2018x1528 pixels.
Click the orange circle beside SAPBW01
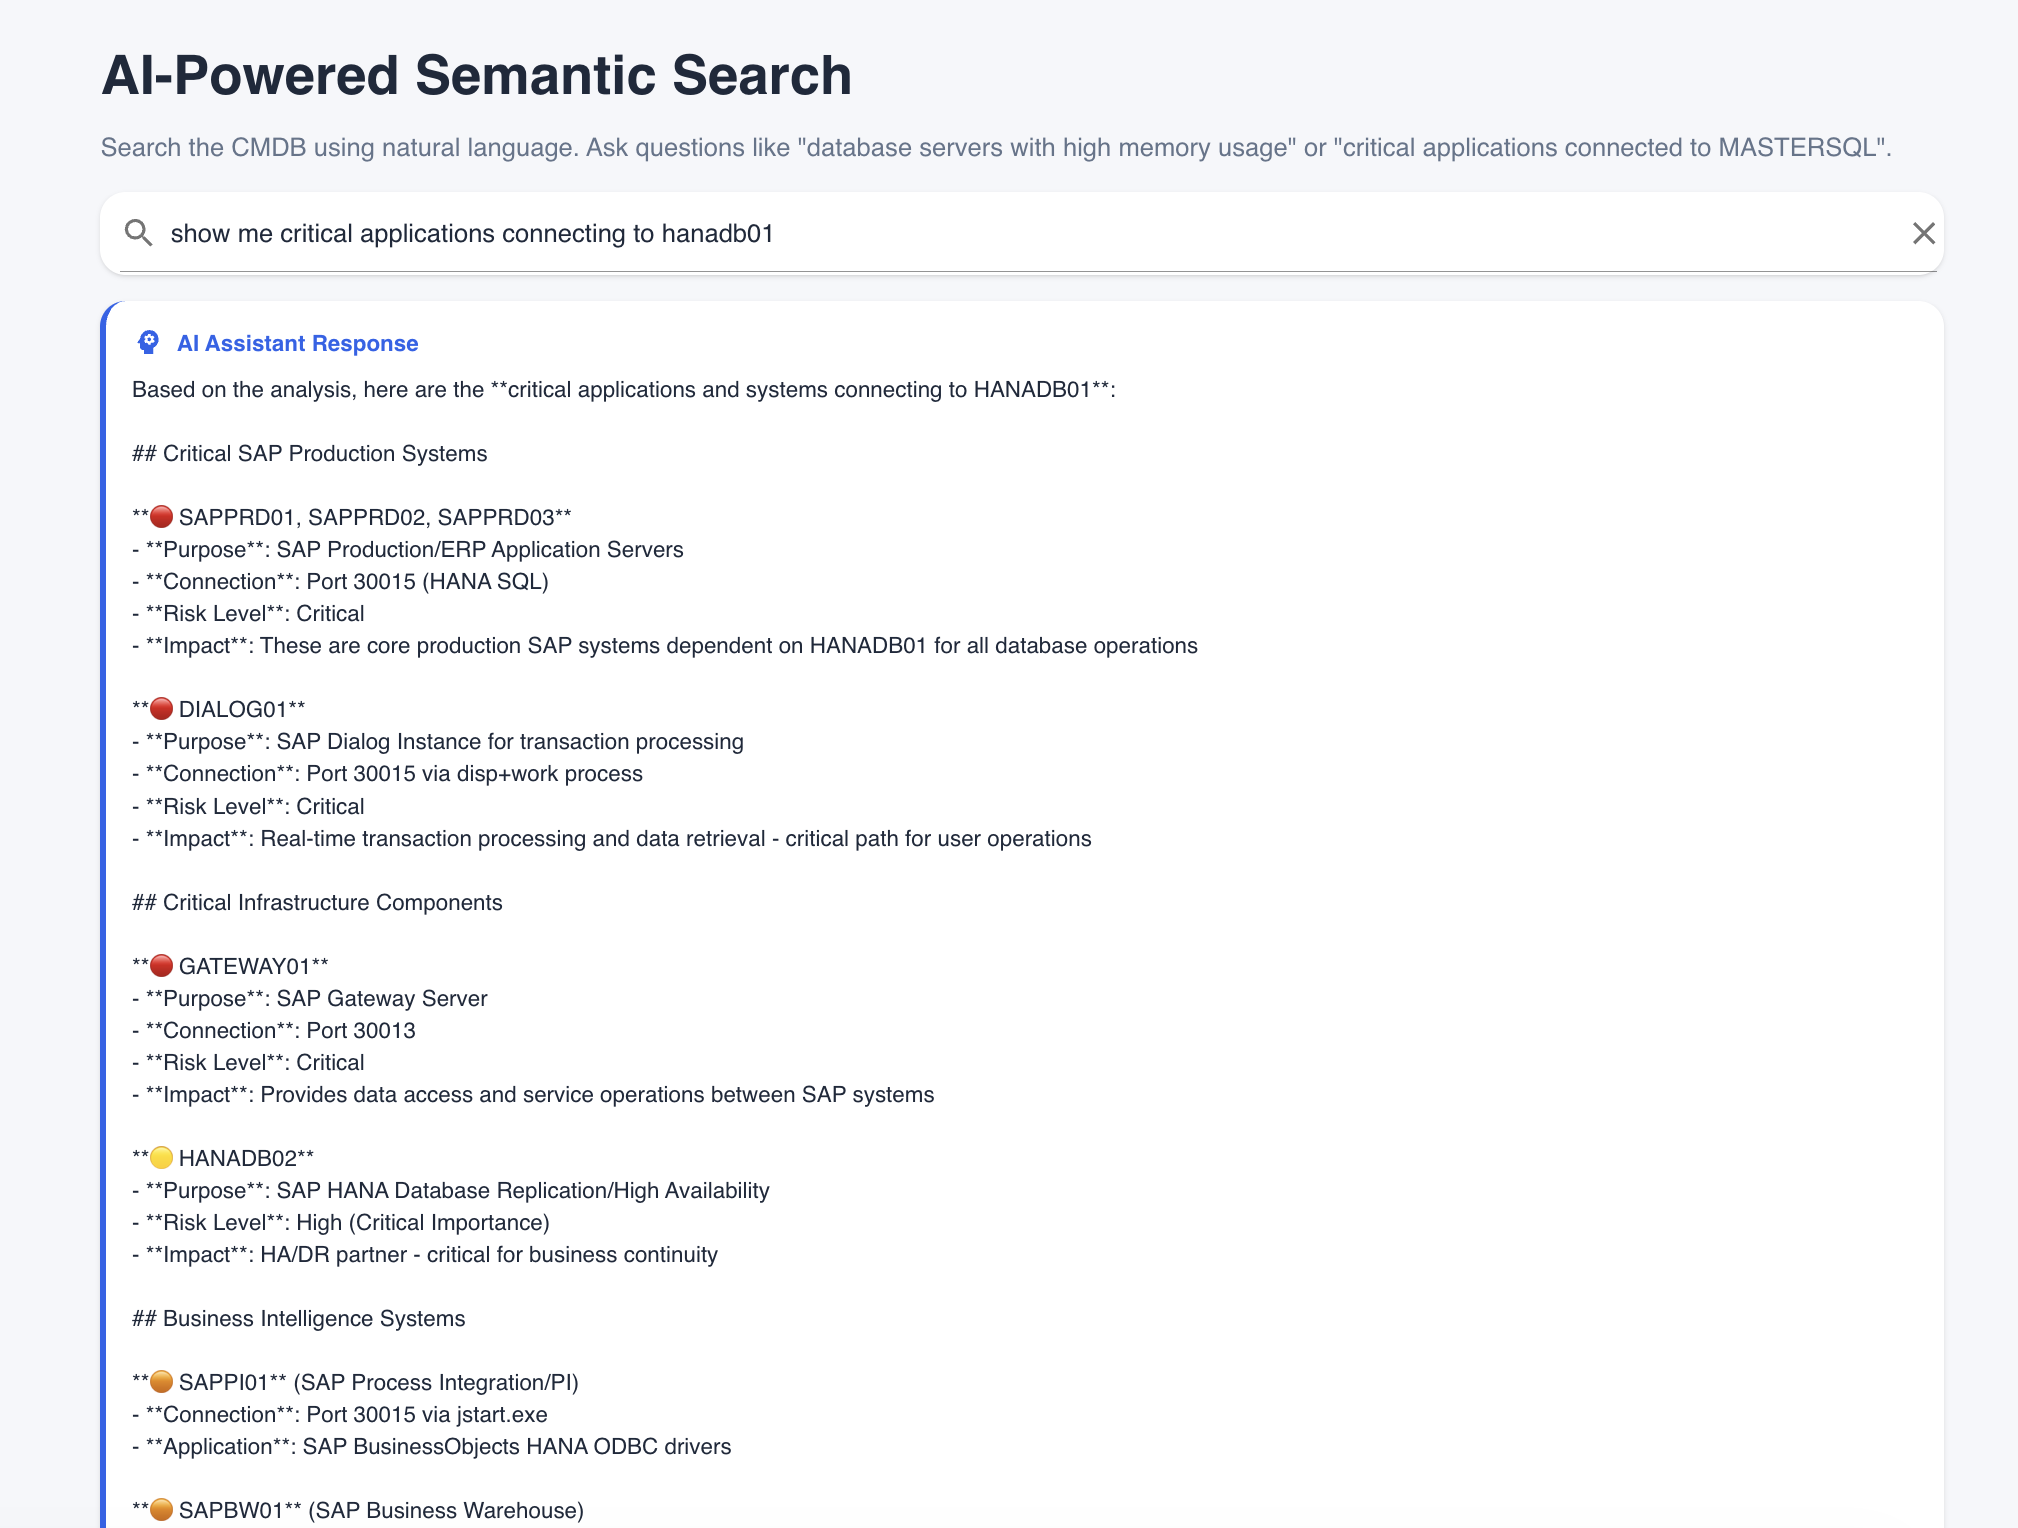(x=161, y=1510)
